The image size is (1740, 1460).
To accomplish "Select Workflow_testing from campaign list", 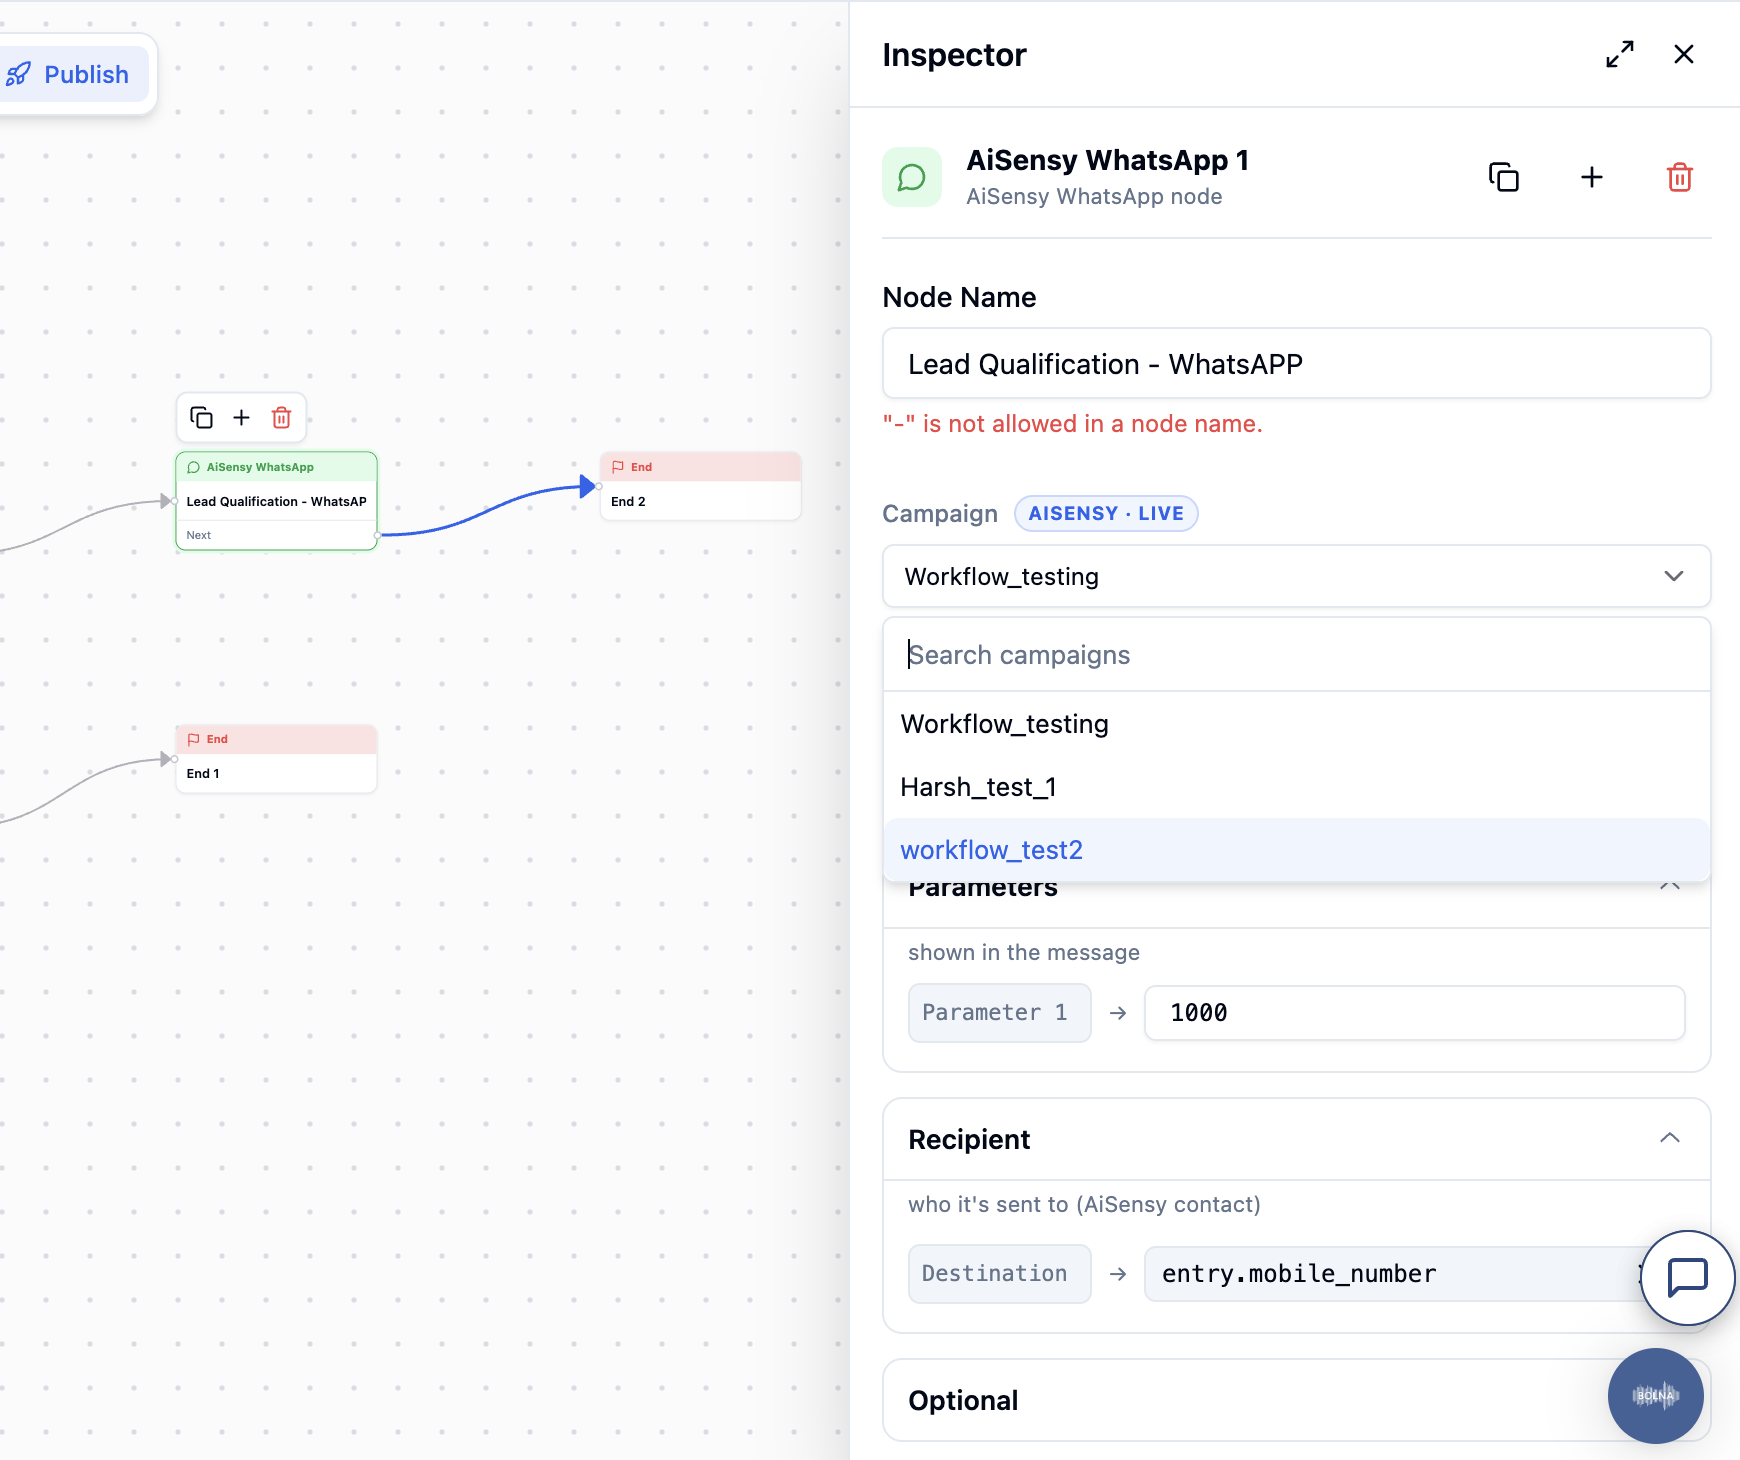I will 1296,724.
